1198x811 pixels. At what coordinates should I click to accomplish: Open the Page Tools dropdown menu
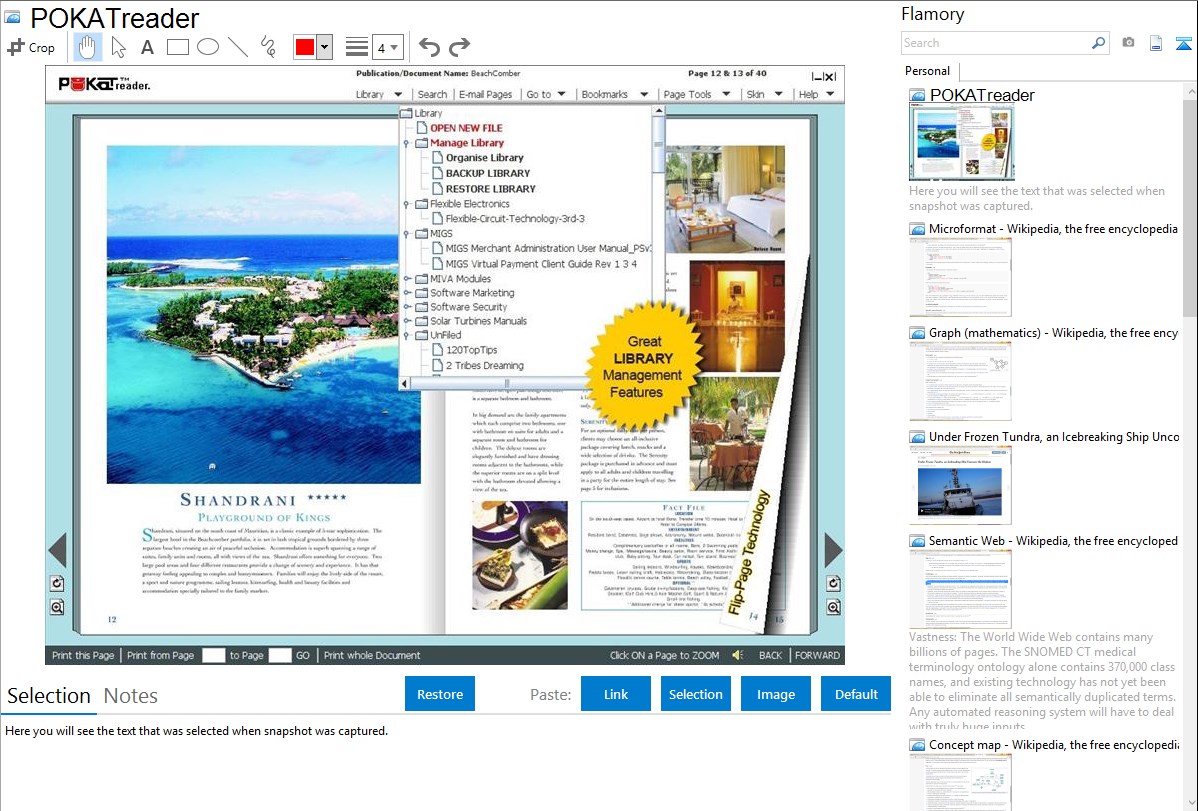tap(696, 94)
